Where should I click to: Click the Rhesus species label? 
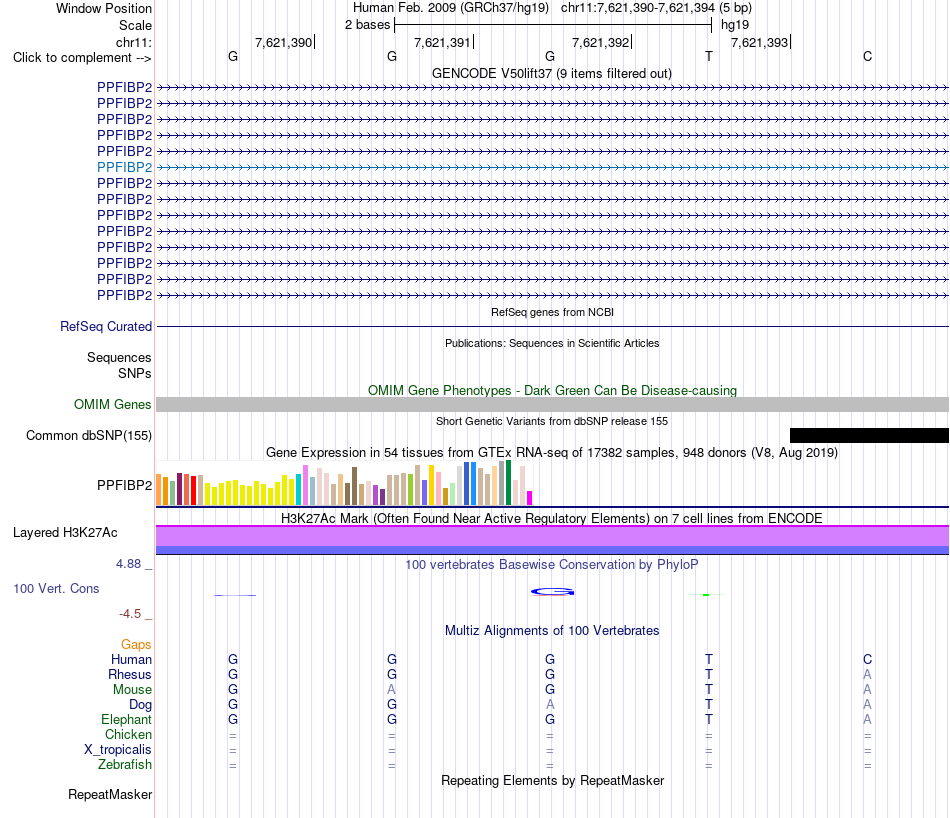point(130,674)
